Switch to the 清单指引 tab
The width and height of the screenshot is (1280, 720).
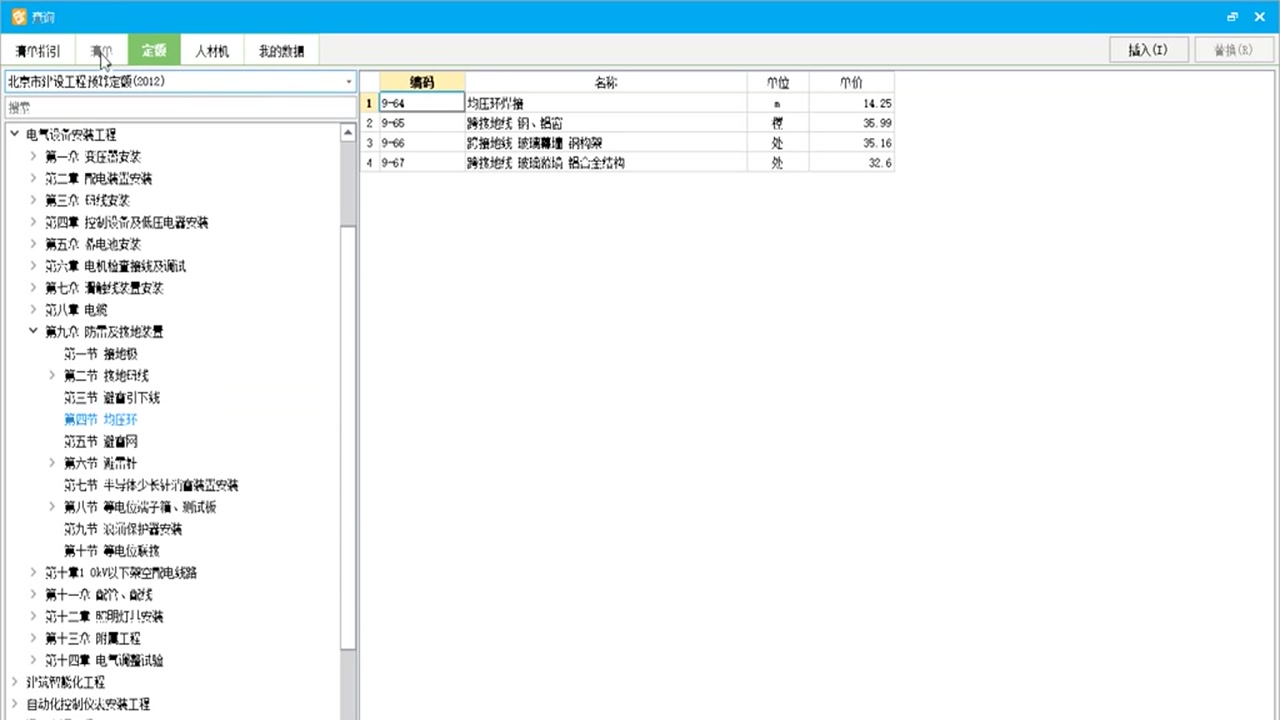(38, 51)
